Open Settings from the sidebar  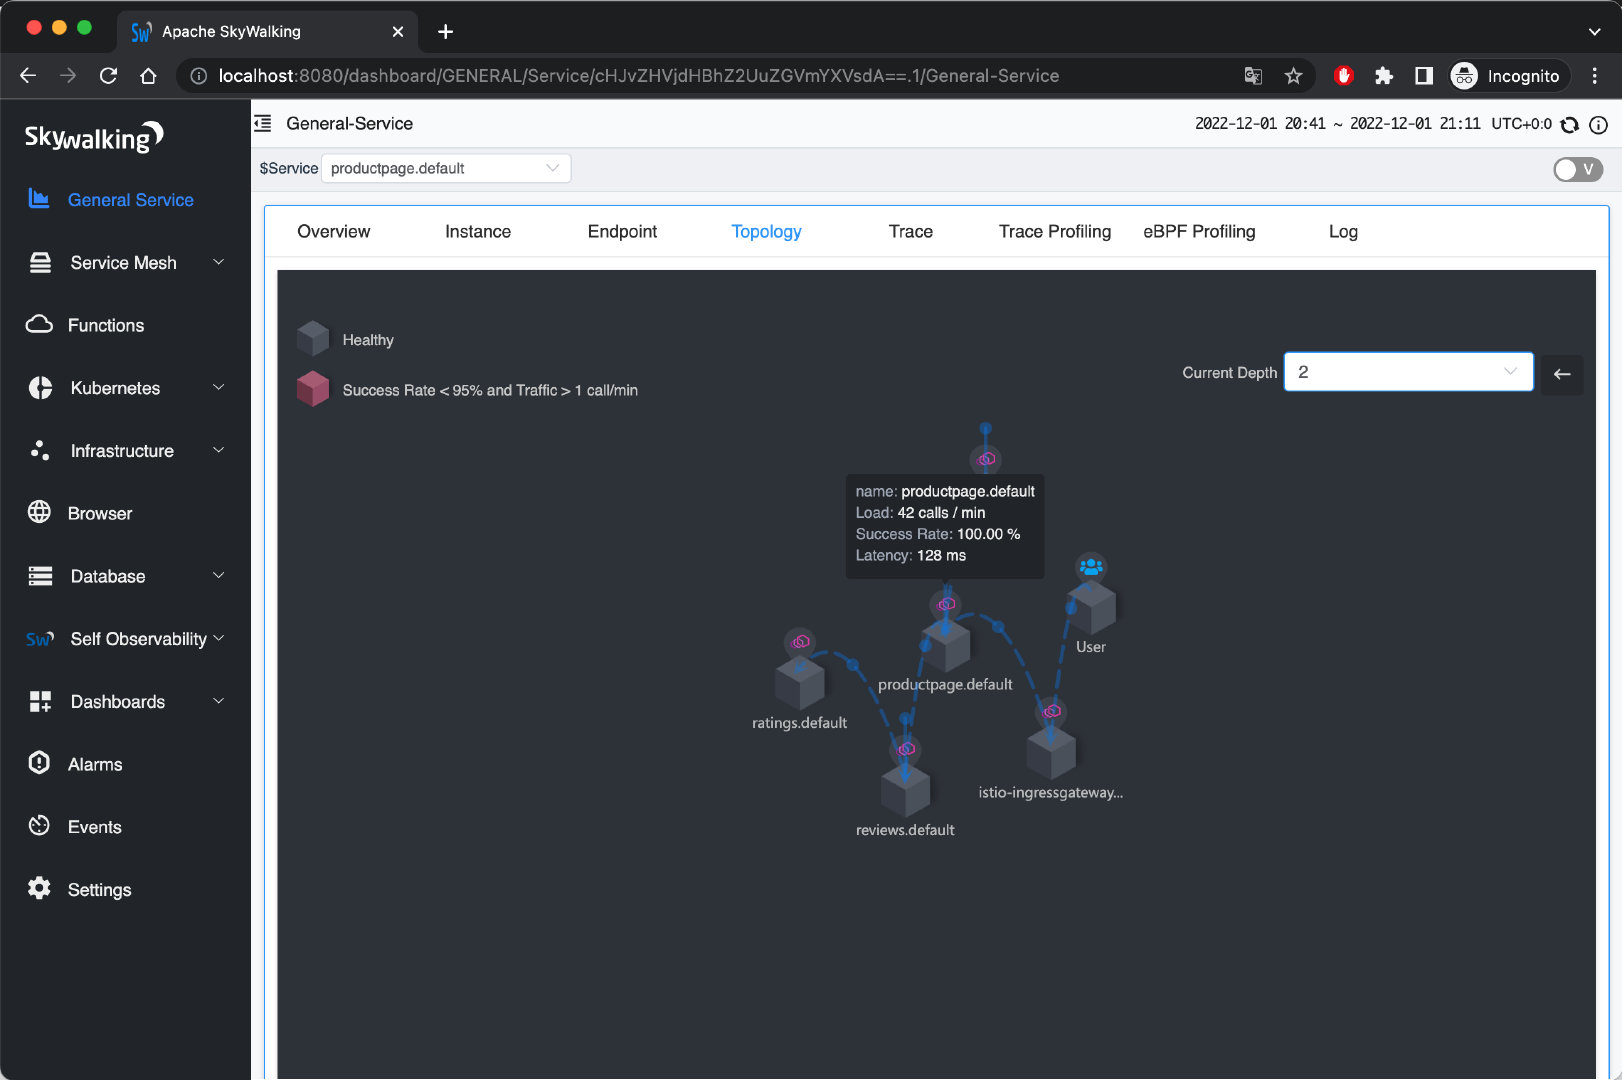[99, 890]
